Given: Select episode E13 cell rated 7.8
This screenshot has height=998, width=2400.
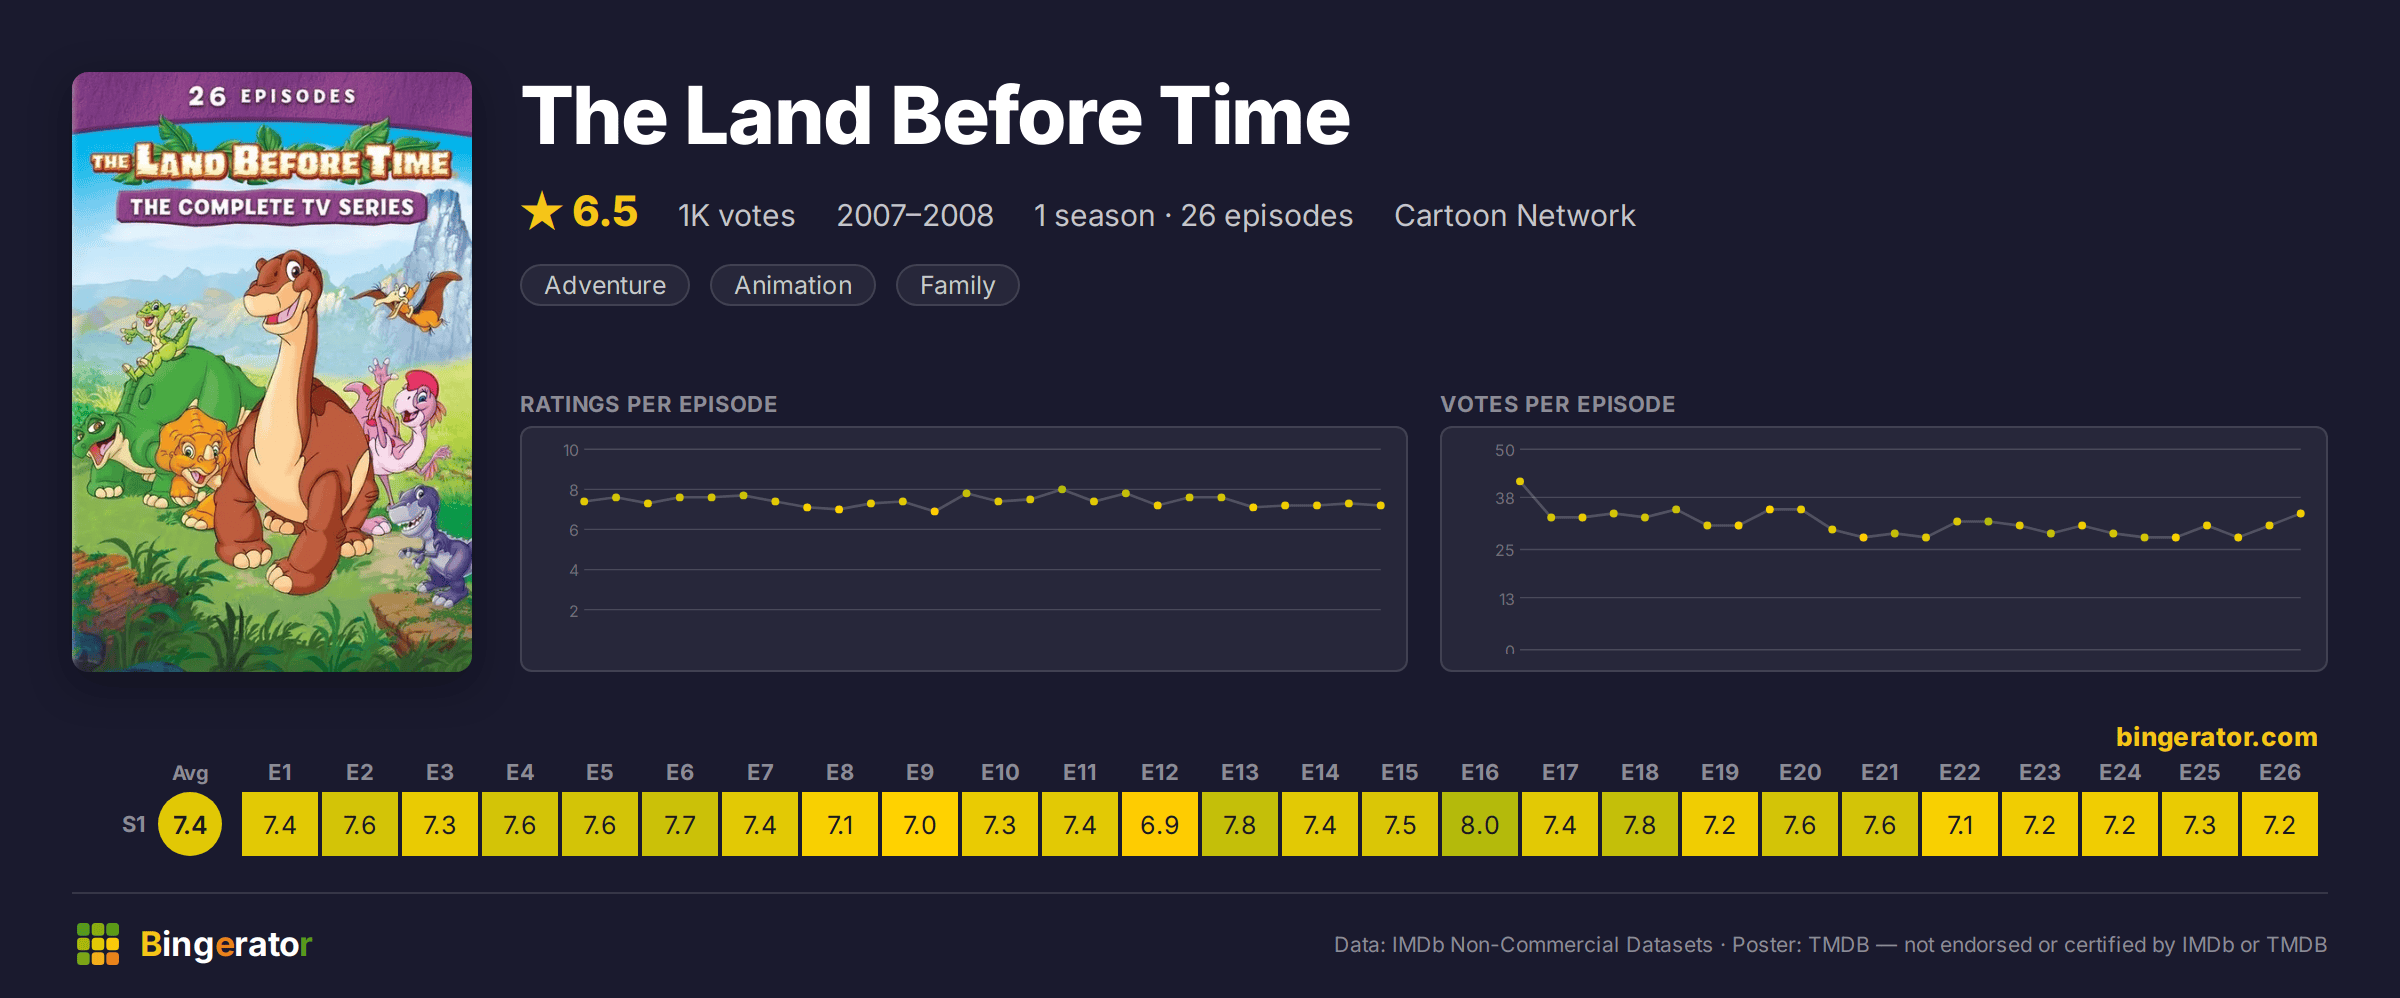Looking at the screenshot, I should coord(1240,824).
